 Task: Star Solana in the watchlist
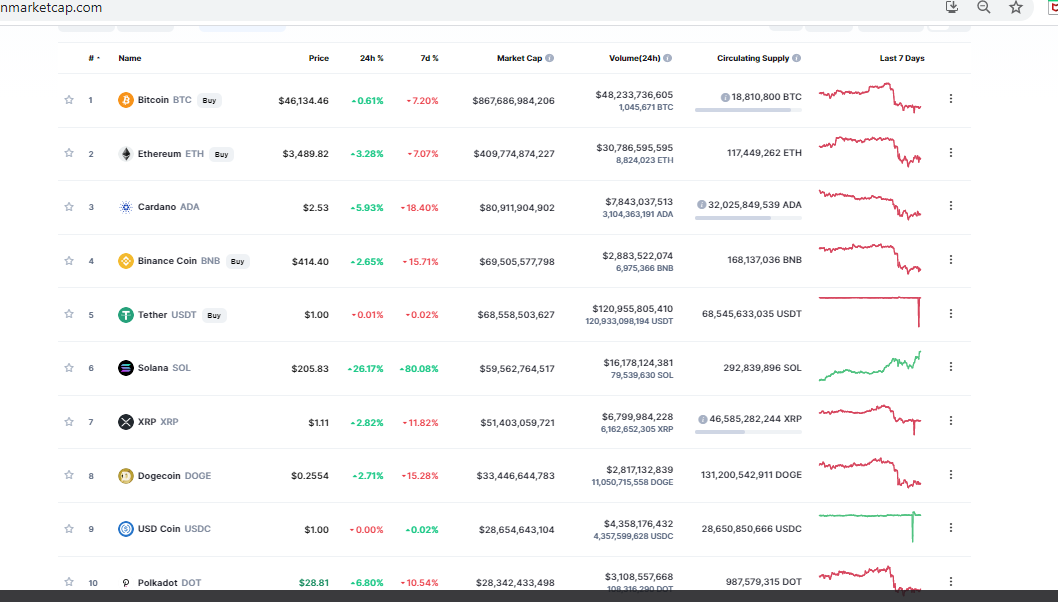click(x=69, y=368)
